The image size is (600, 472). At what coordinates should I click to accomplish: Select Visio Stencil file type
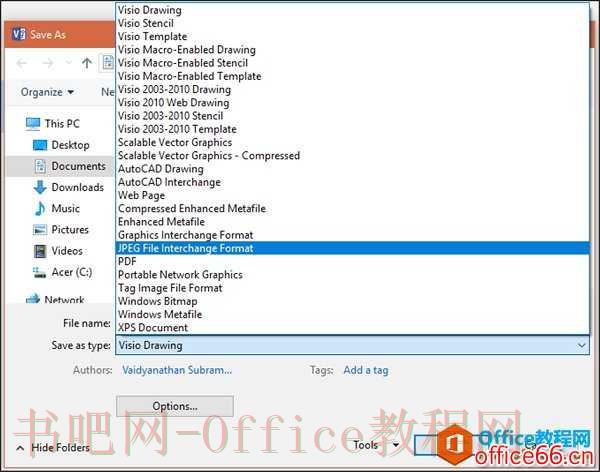pyautogui.click(x=352, y=23)
